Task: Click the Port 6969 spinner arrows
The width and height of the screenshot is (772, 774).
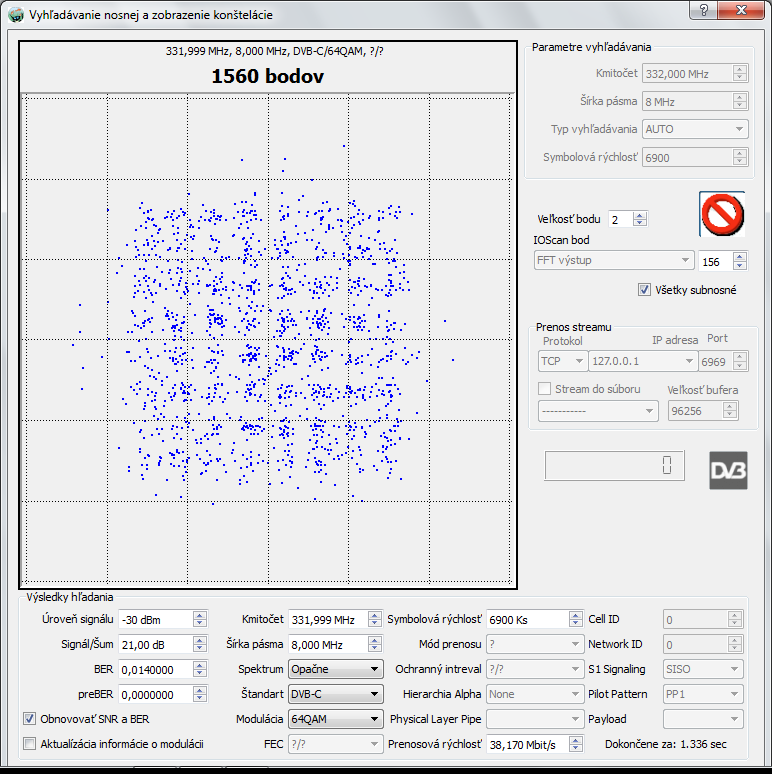Action: [x=739, y=361]
